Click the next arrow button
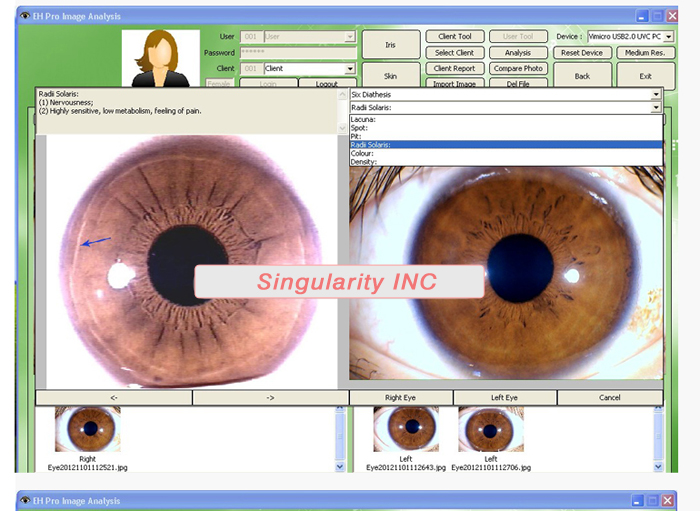Screen dimensions: 700x511 [271, 398]
